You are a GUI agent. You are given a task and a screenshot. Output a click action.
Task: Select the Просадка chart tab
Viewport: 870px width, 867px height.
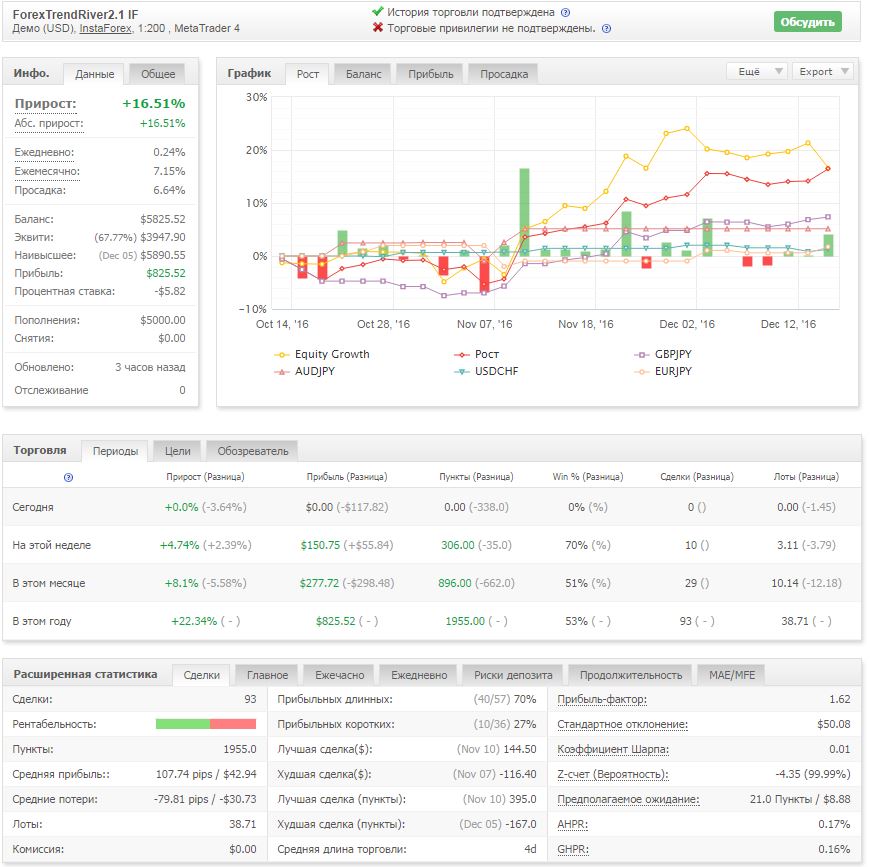pos(504,74)
